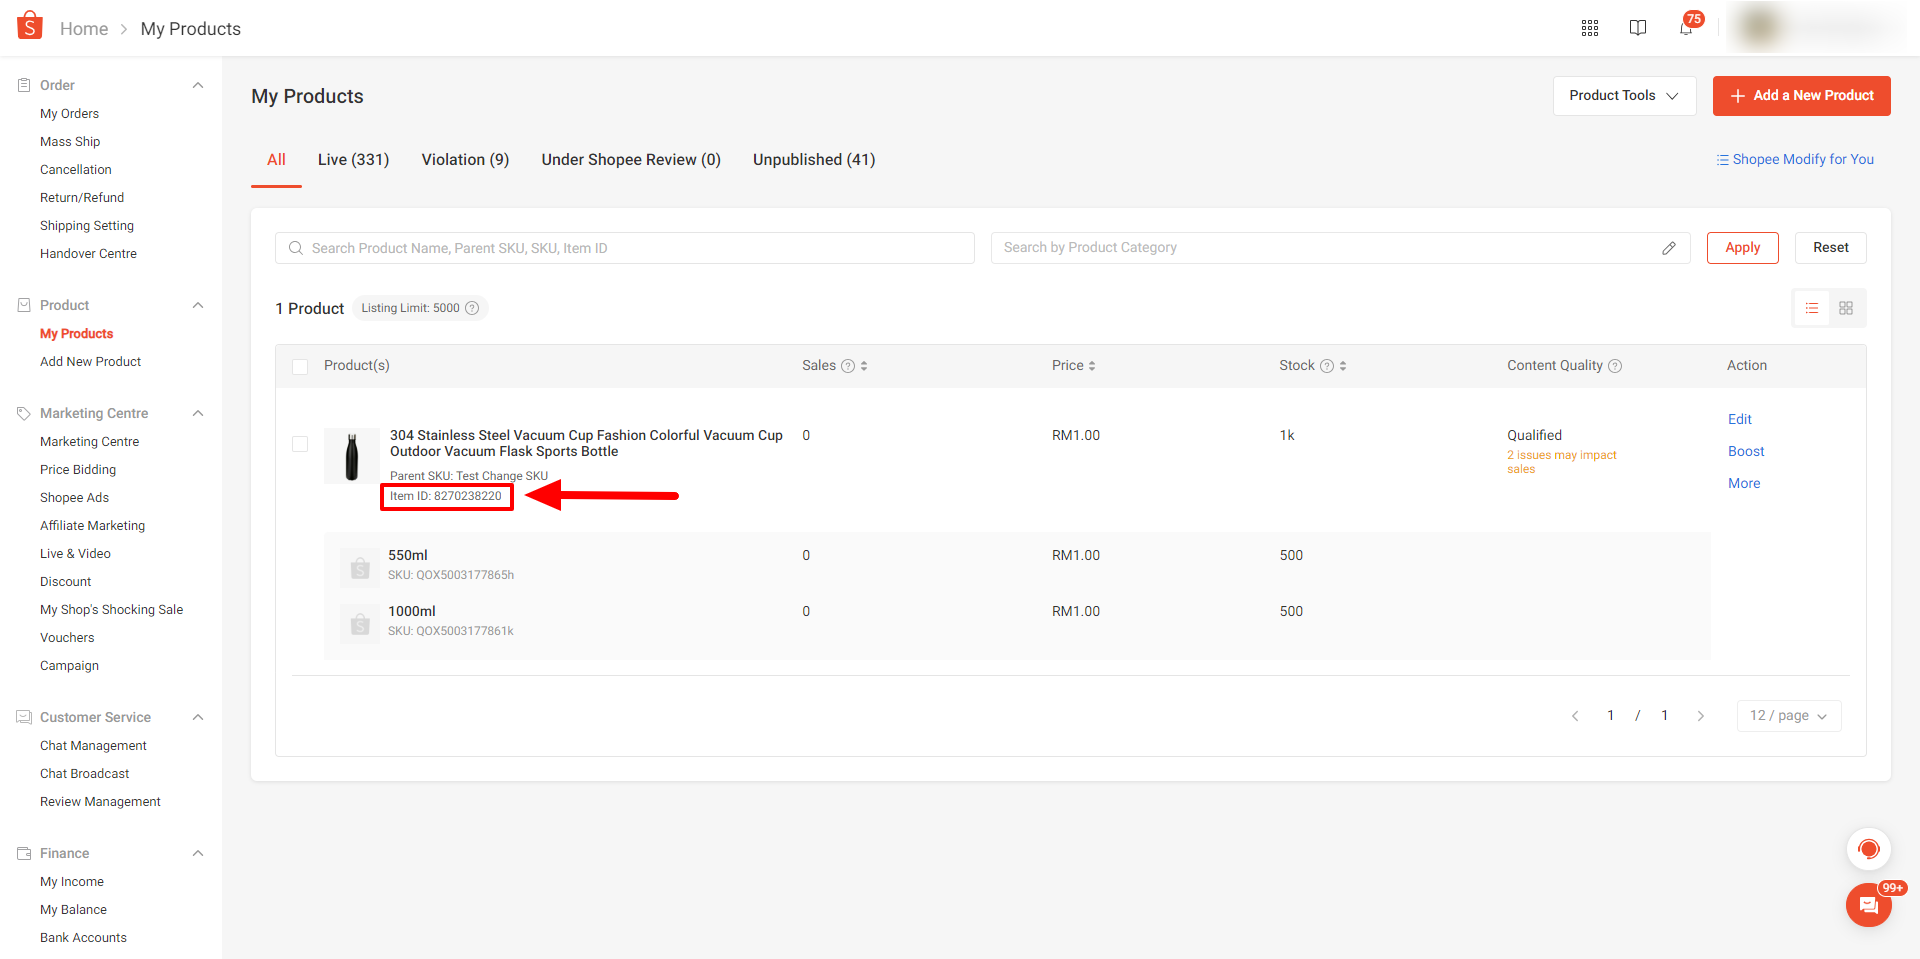
Task: Open the red chat support bubble icon
Action: pos(1868,850)
